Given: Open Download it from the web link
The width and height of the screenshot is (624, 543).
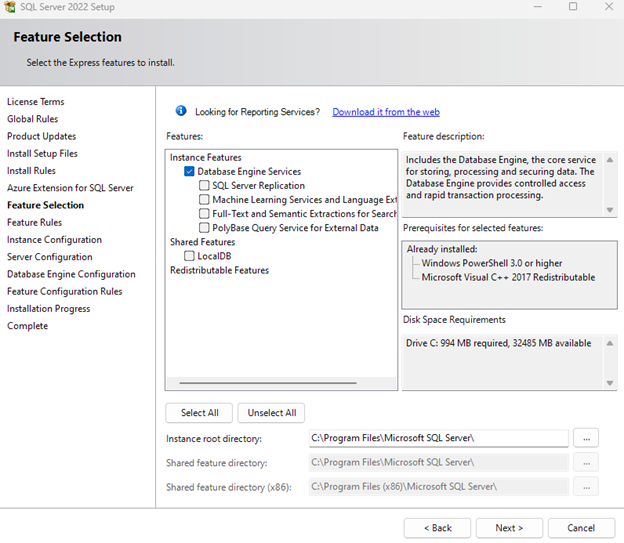Looking at the screenshot, I should 386,112.
